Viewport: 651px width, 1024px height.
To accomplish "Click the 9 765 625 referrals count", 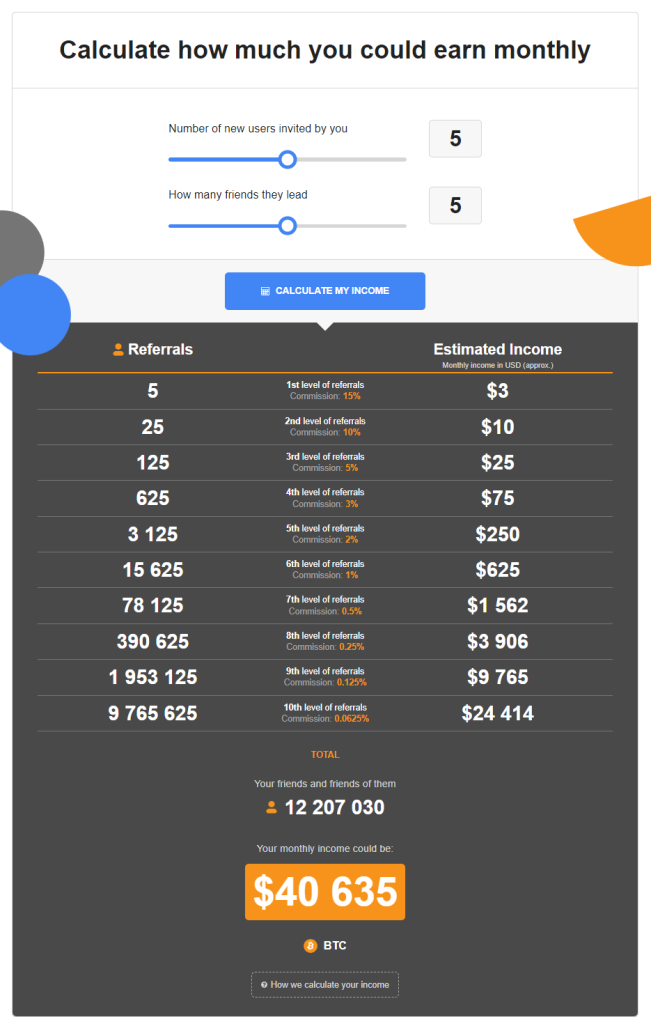I will click(153, 713).
